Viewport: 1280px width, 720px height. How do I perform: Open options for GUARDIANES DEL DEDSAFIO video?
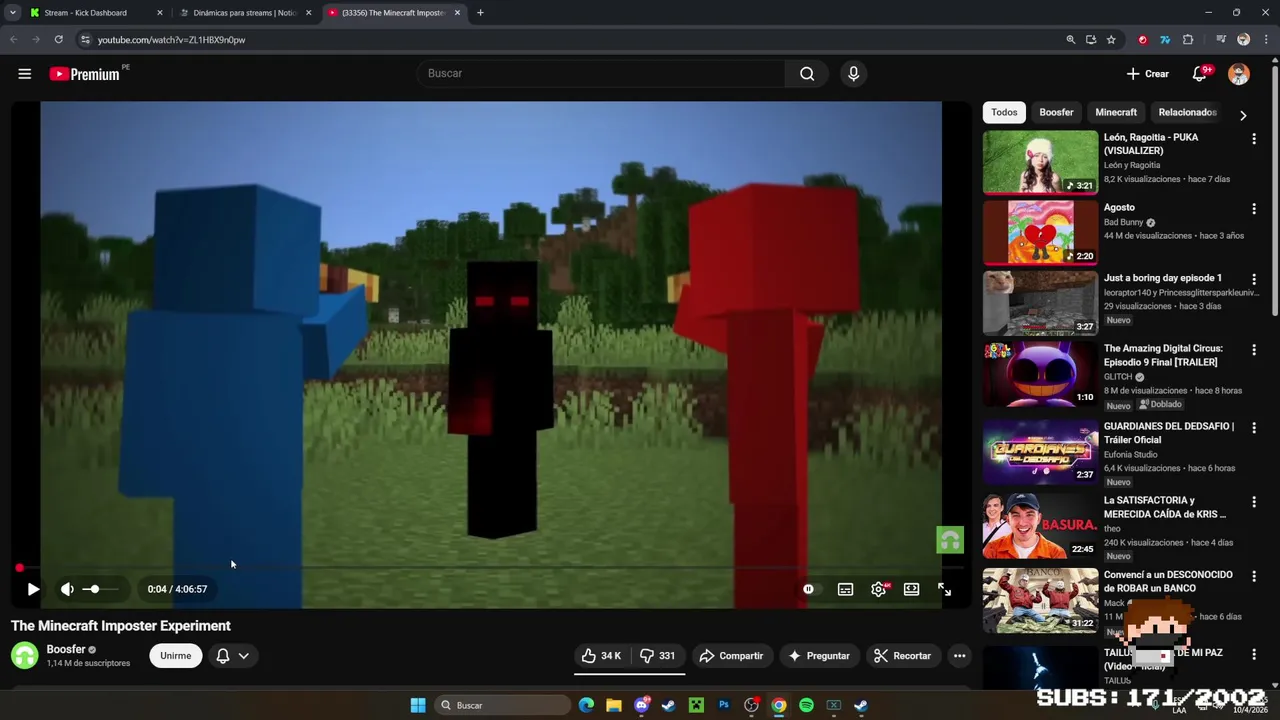1254,428
